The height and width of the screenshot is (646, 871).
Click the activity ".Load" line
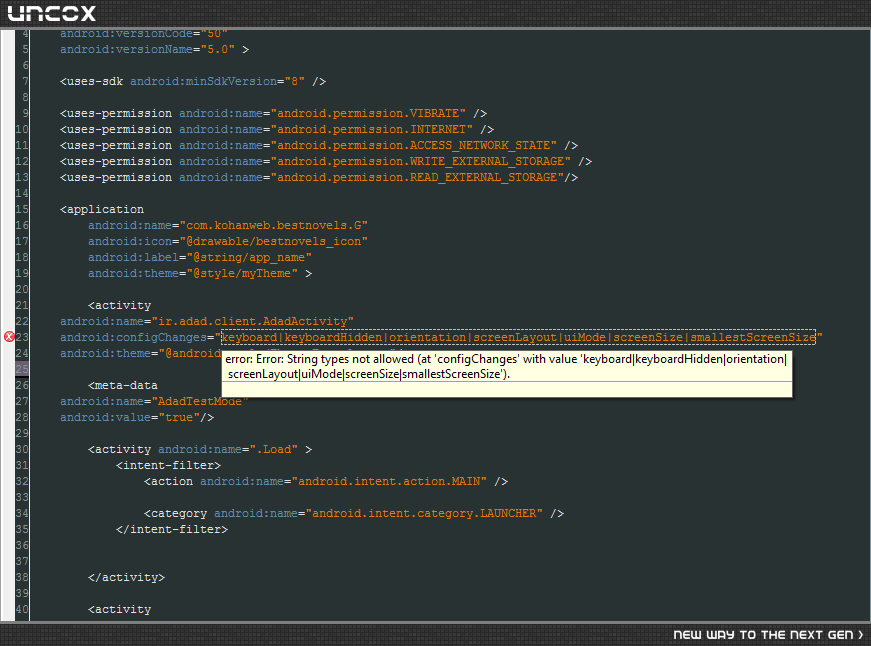pos(199,449)
